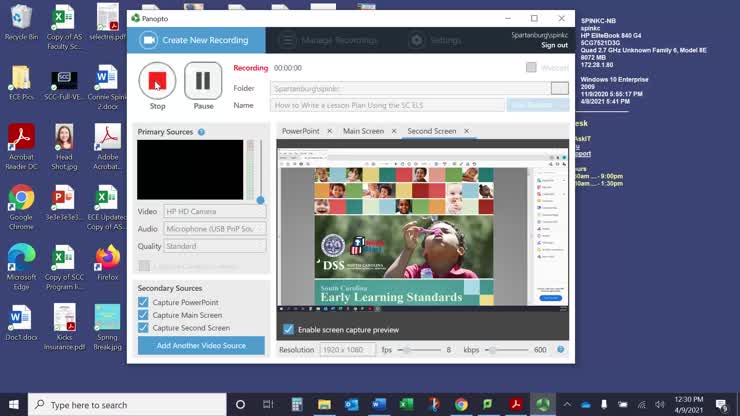Uncheck Capture PowerPoint checkbox
Screen dimensions: 740x416
coord(144,302)
